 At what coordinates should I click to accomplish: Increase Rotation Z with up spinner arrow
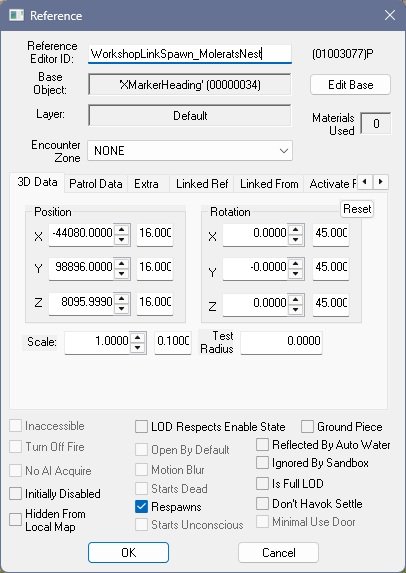(x=296, y=299)
